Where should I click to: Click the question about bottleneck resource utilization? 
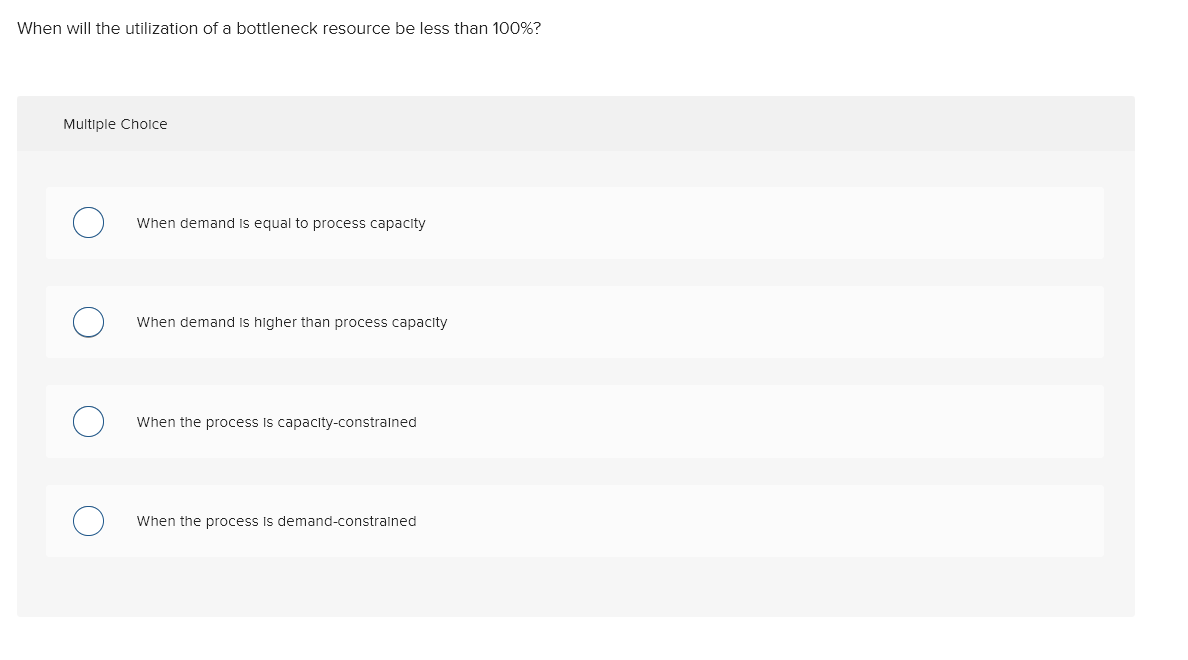[279, 28]
